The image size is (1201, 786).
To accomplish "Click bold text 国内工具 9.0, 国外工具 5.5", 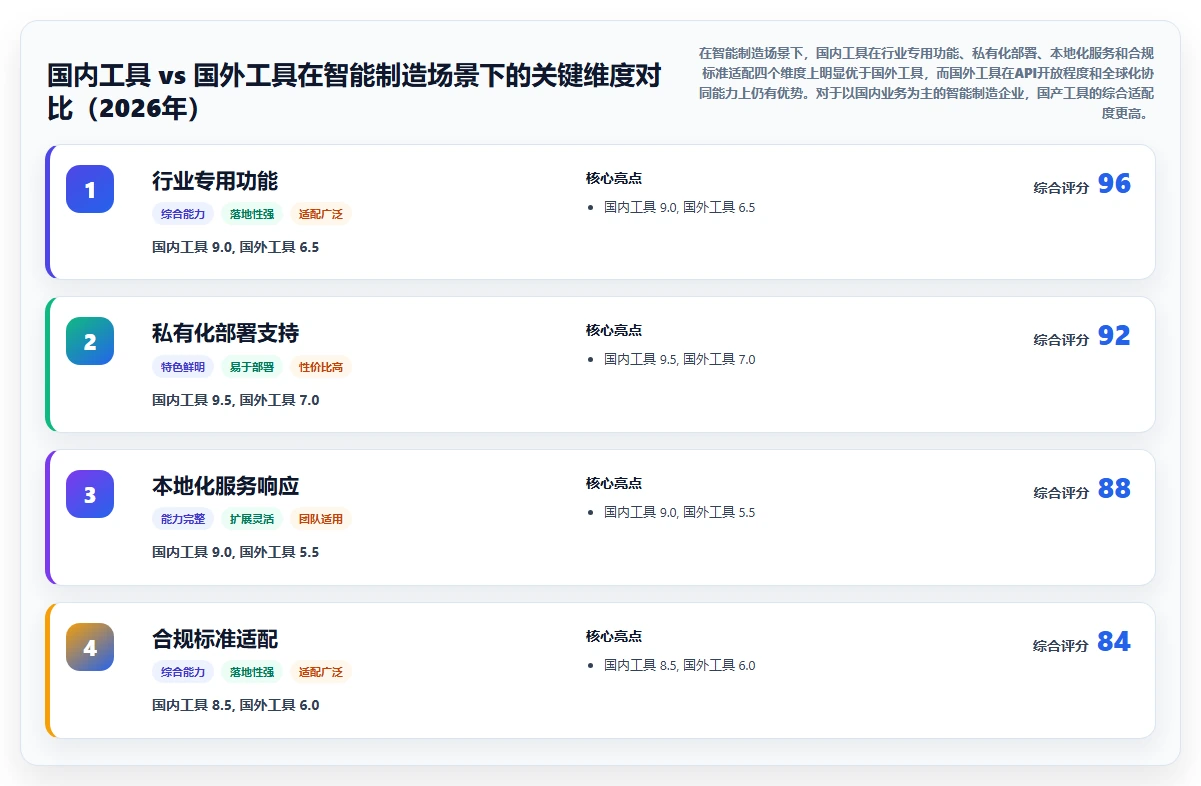I will [236, 552].
